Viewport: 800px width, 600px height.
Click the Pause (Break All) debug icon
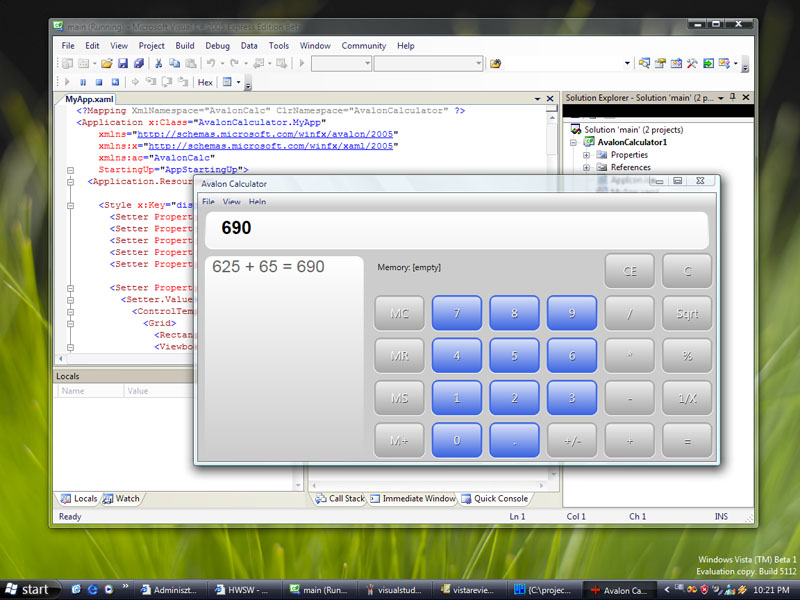pyautogui.click(x=83, y=82)
